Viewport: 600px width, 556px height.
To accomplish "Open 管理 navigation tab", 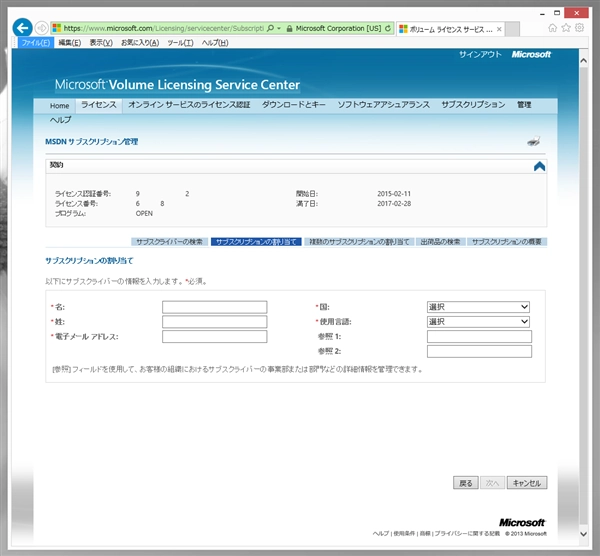I will click(x=524, y=105).
